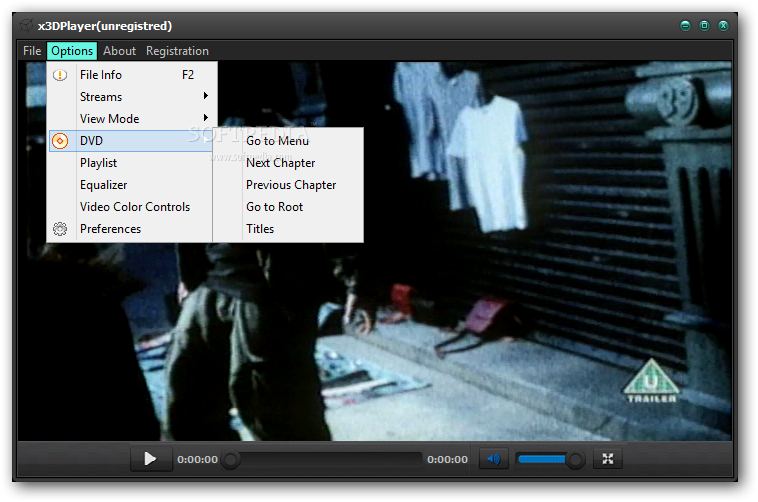Viewport: 758px width, 502px height.
Task: Open the About menu
Action: pyautogui.click(x=119, y=51)
